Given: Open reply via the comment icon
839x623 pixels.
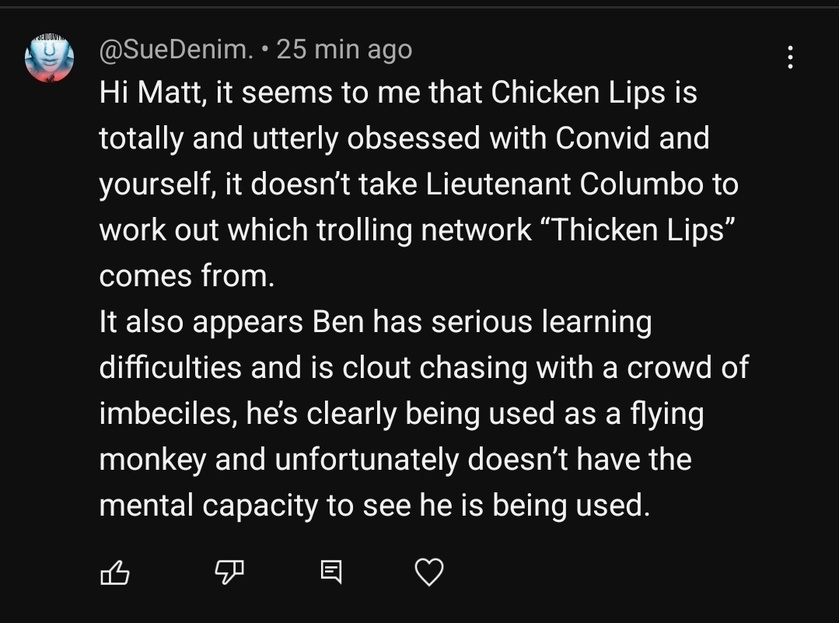Looking at the screenshot, I should click(x=329, y=572).
